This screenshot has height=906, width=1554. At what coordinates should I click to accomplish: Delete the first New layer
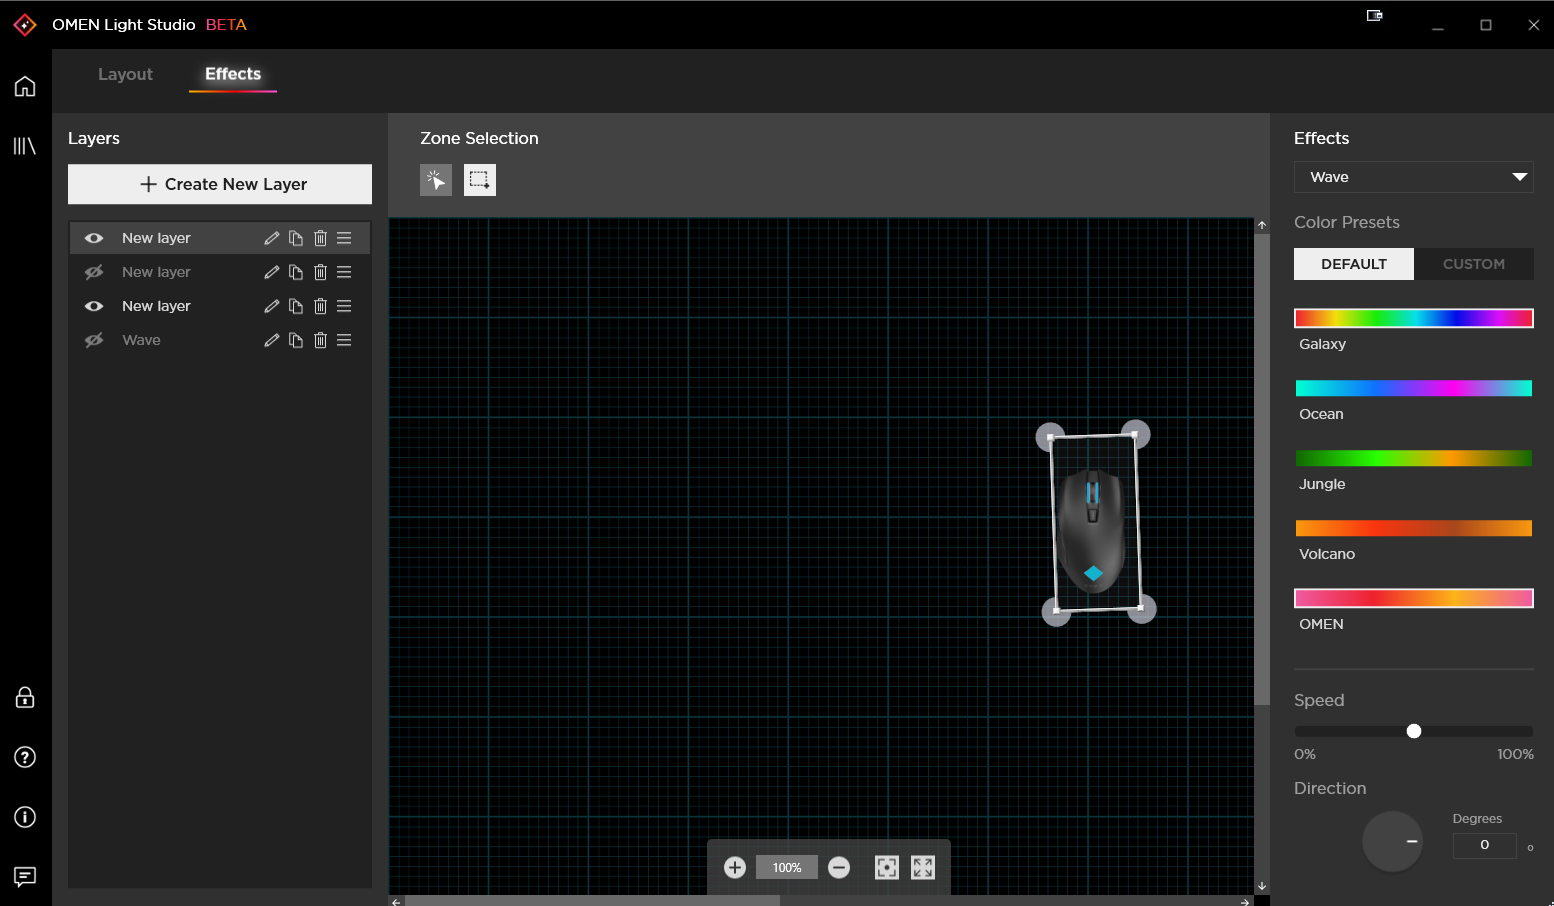pyautogui.click(x=320, y=238)
